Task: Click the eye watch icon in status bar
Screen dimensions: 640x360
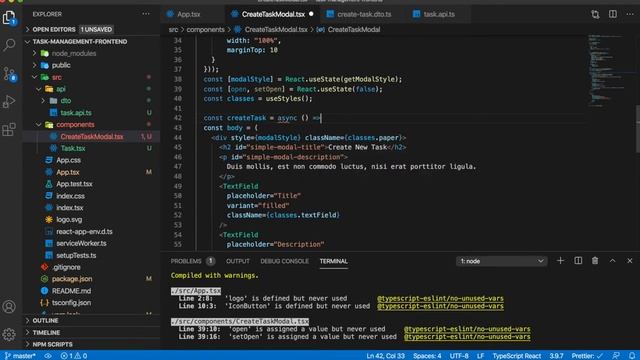Action: [x=48, y=356]
